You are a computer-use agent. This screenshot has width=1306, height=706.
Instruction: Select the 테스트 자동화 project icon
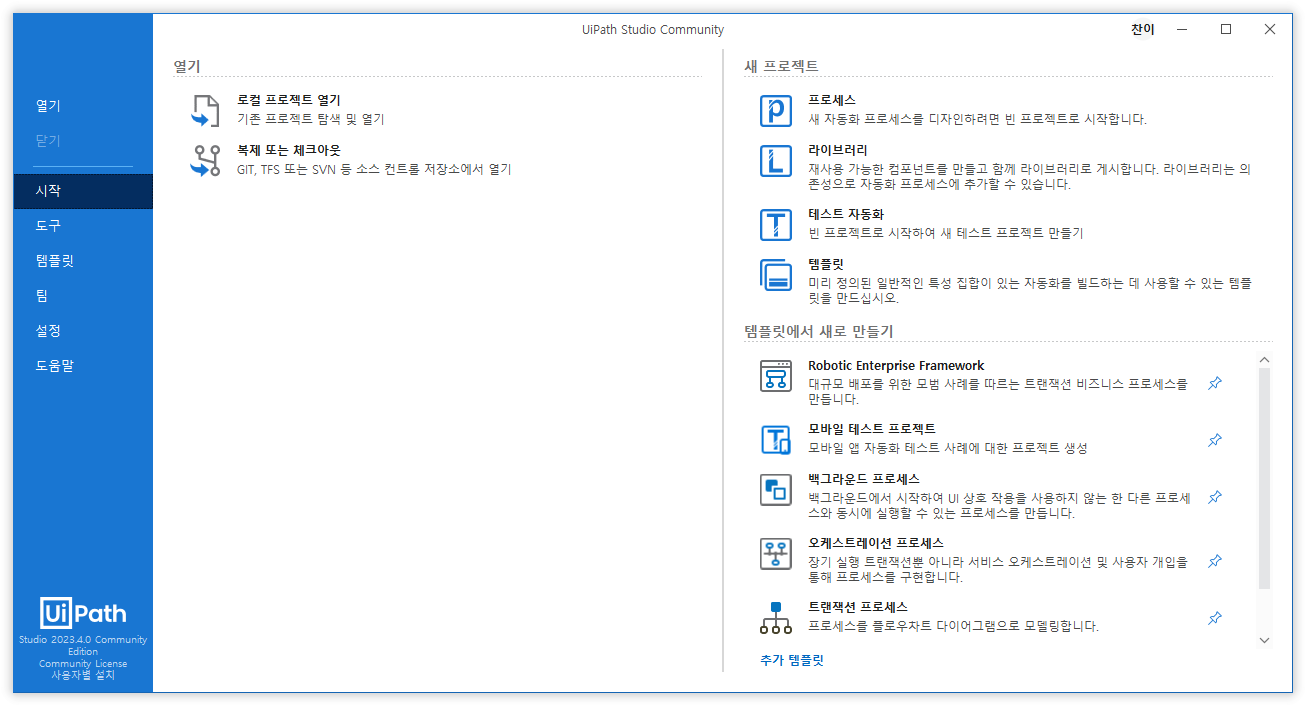776,225
